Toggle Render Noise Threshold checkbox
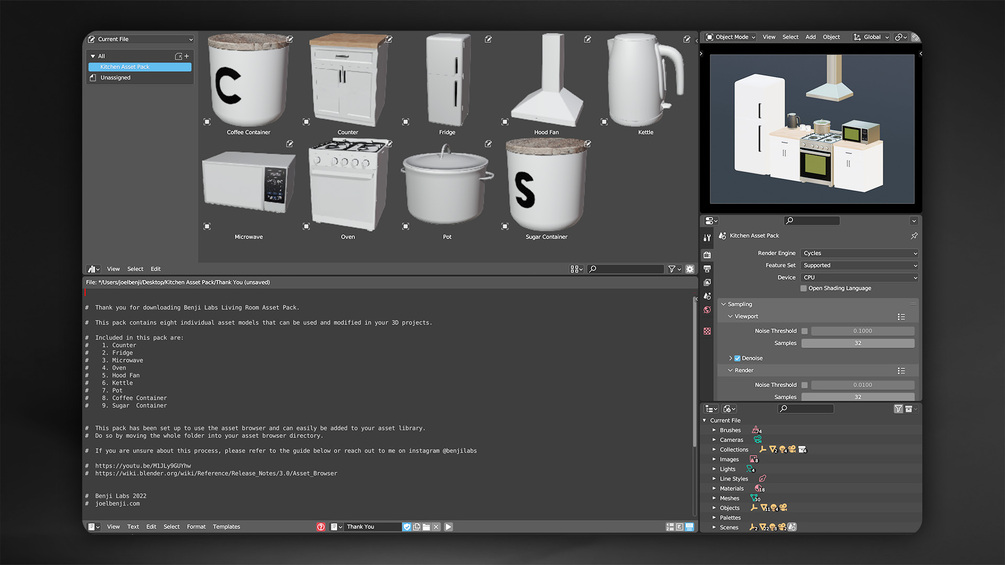Screen dimensions: 1005x565 [804, 385]
